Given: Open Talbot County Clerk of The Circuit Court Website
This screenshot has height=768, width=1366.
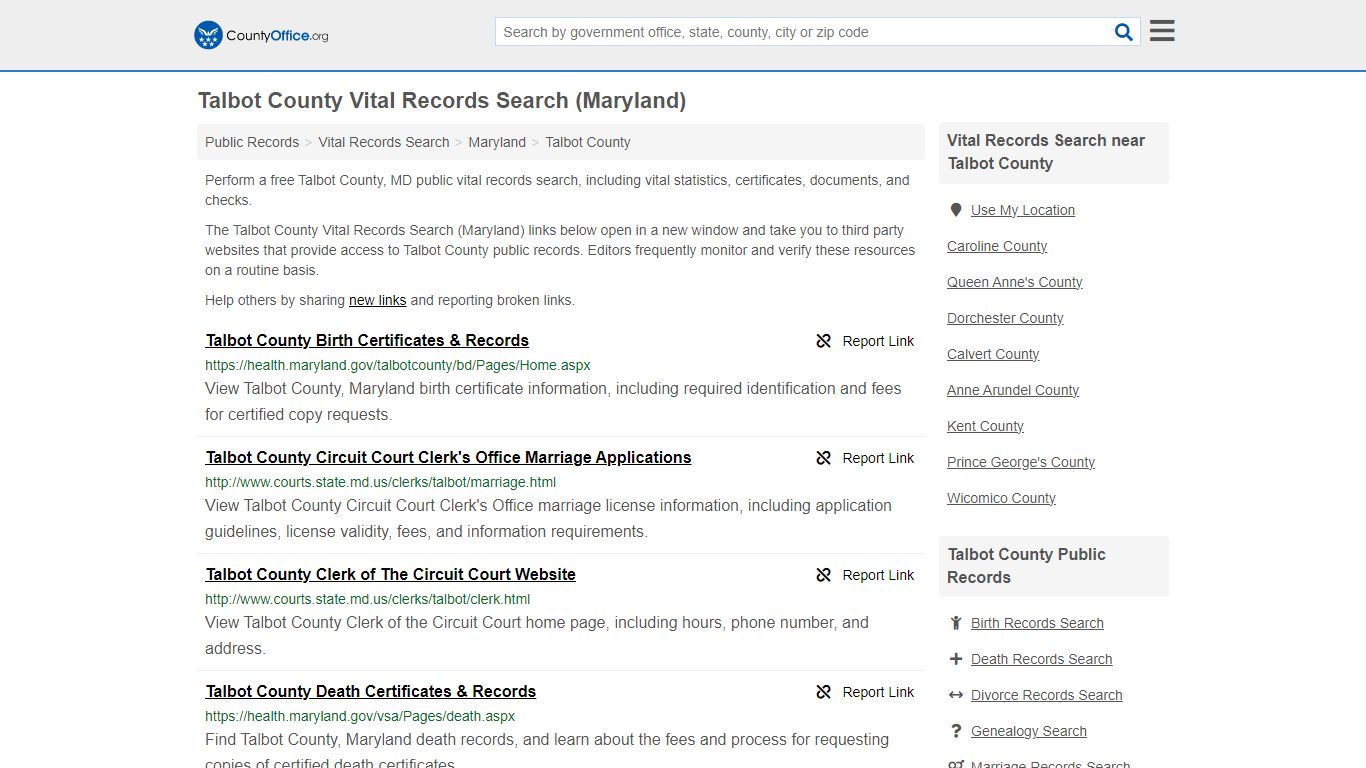Looking at the screenshot, I should pyautogui.click(x=391, y=574).
